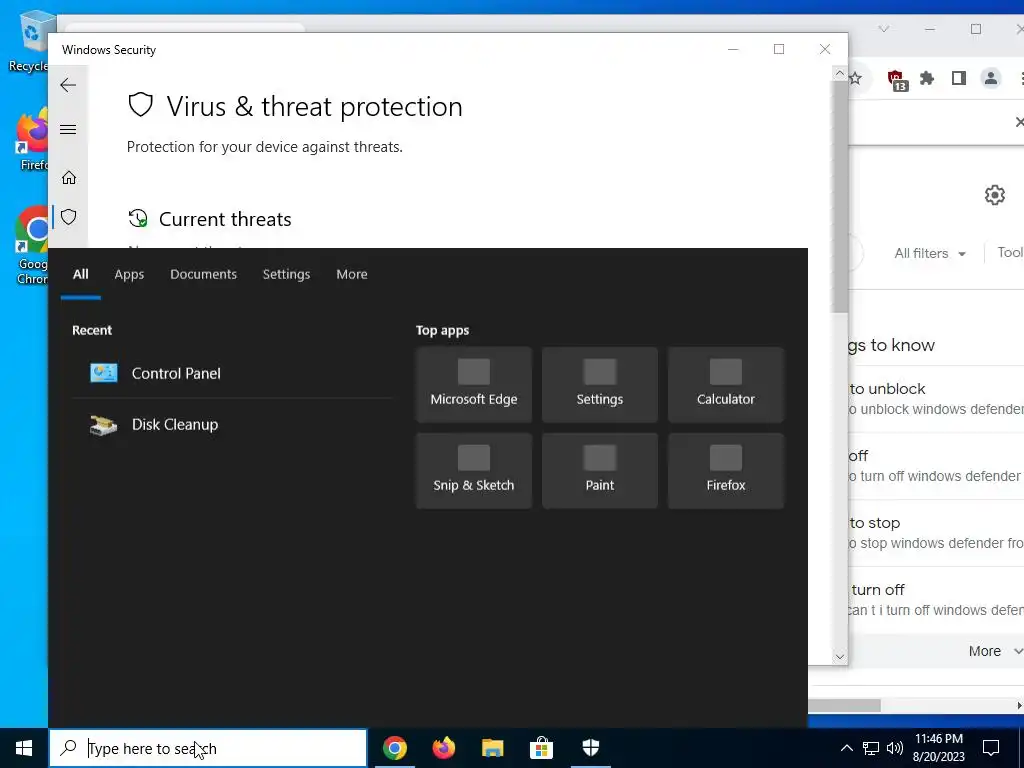Launch Settings from Top apps

coord(600,385)
